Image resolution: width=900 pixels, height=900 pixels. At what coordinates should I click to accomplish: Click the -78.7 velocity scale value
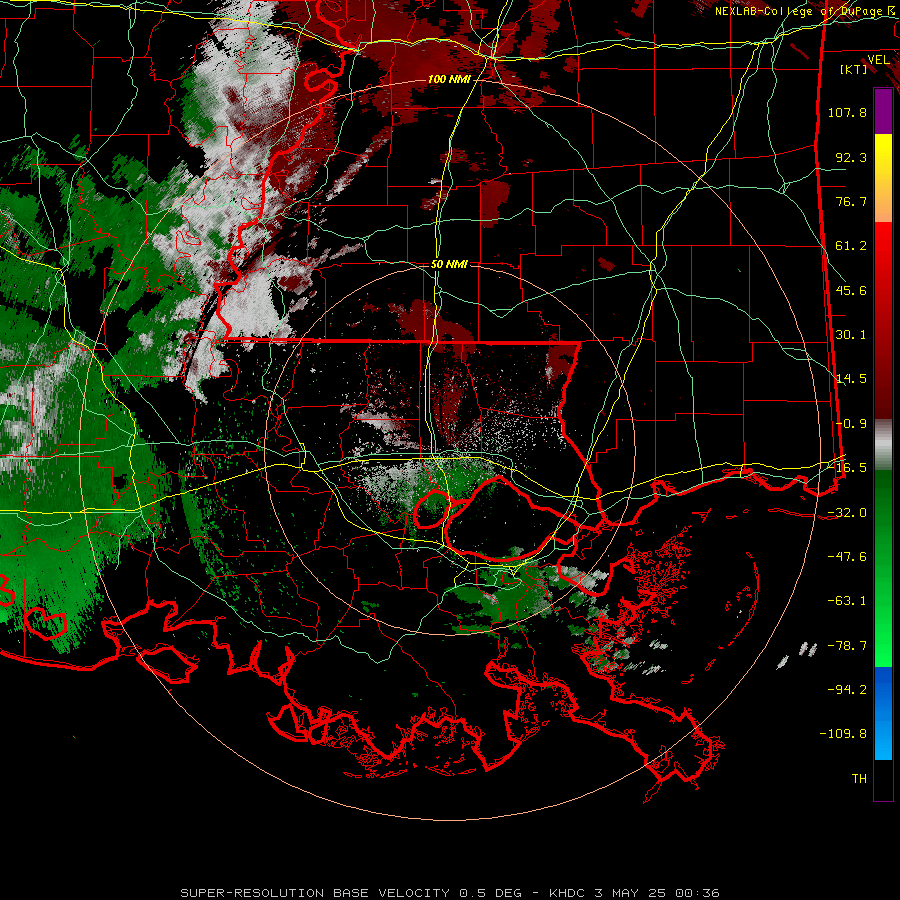tap(847, 646)
